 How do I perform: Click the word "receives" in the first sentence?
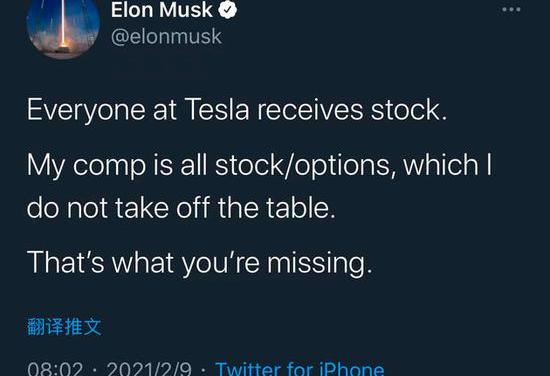[x=310, y=110]
